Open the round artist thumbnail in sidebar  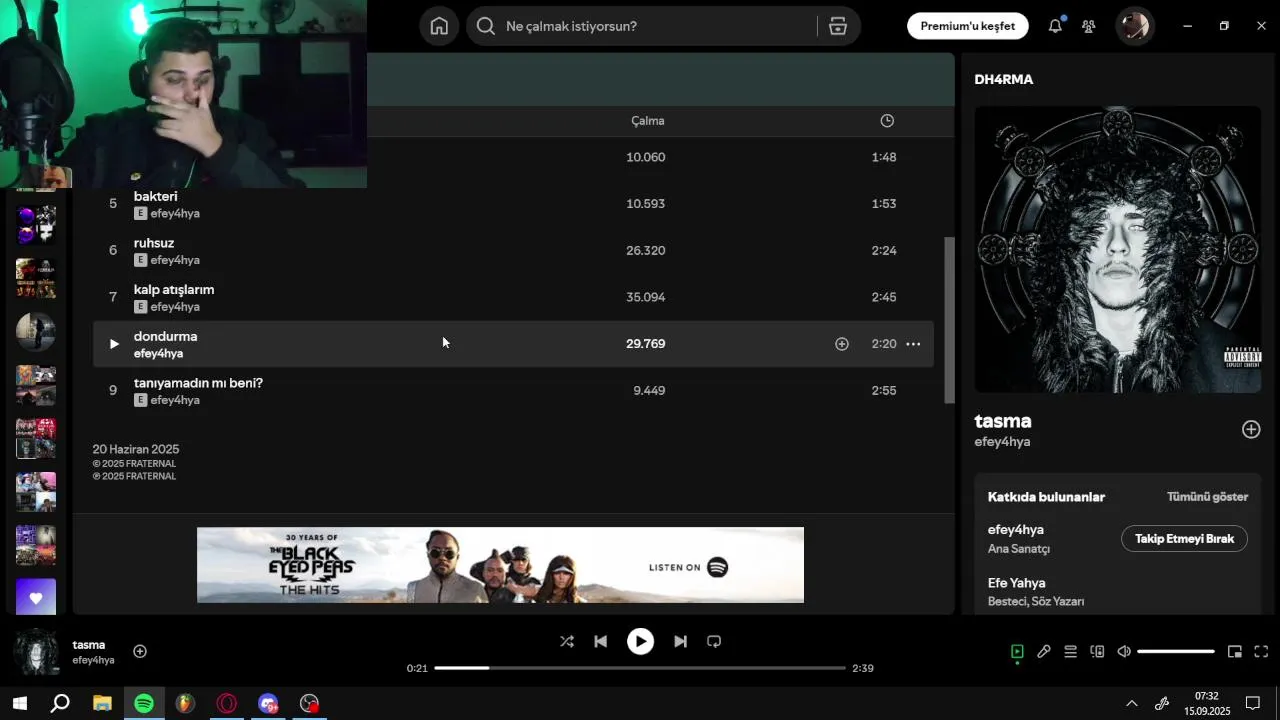pyautogui.click(x=36, y=332)
